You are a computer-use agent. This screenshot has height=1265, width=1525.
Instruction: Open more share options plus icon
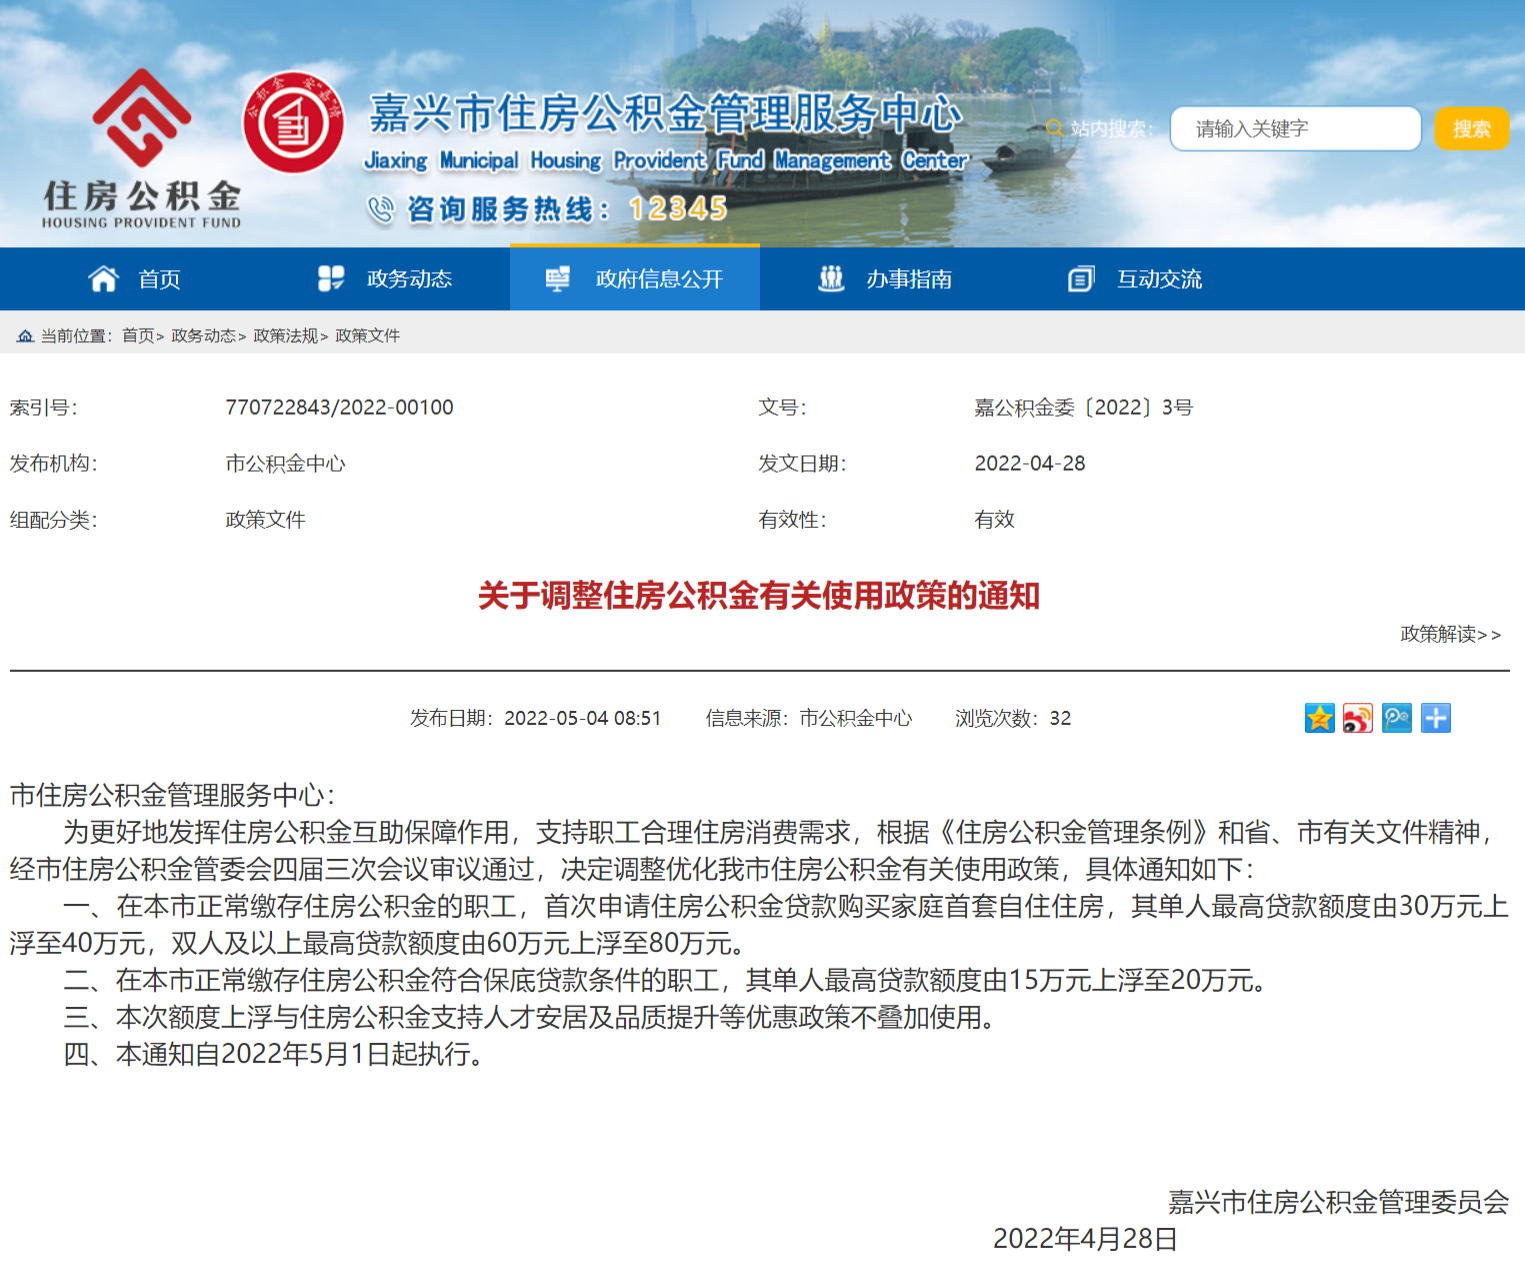1436,718
